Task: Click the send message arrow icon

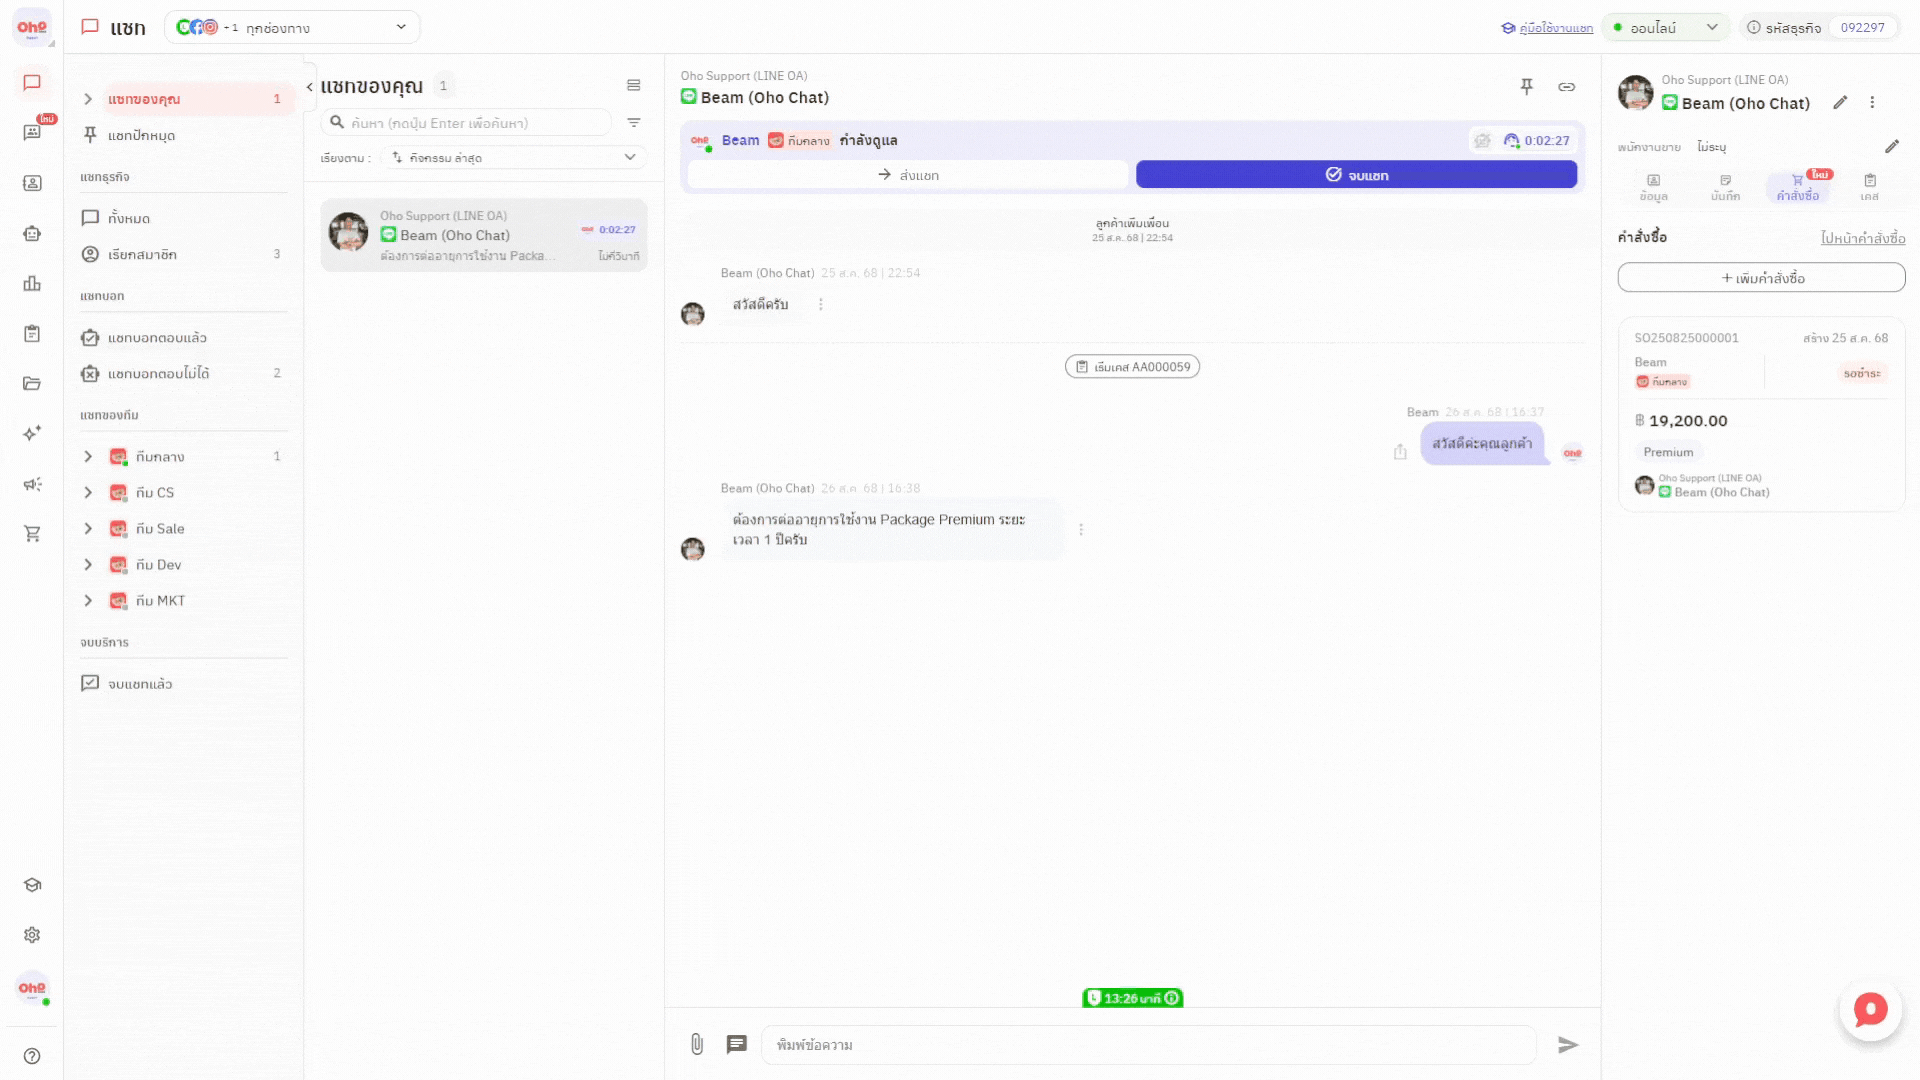Action: point(1567,1045)
